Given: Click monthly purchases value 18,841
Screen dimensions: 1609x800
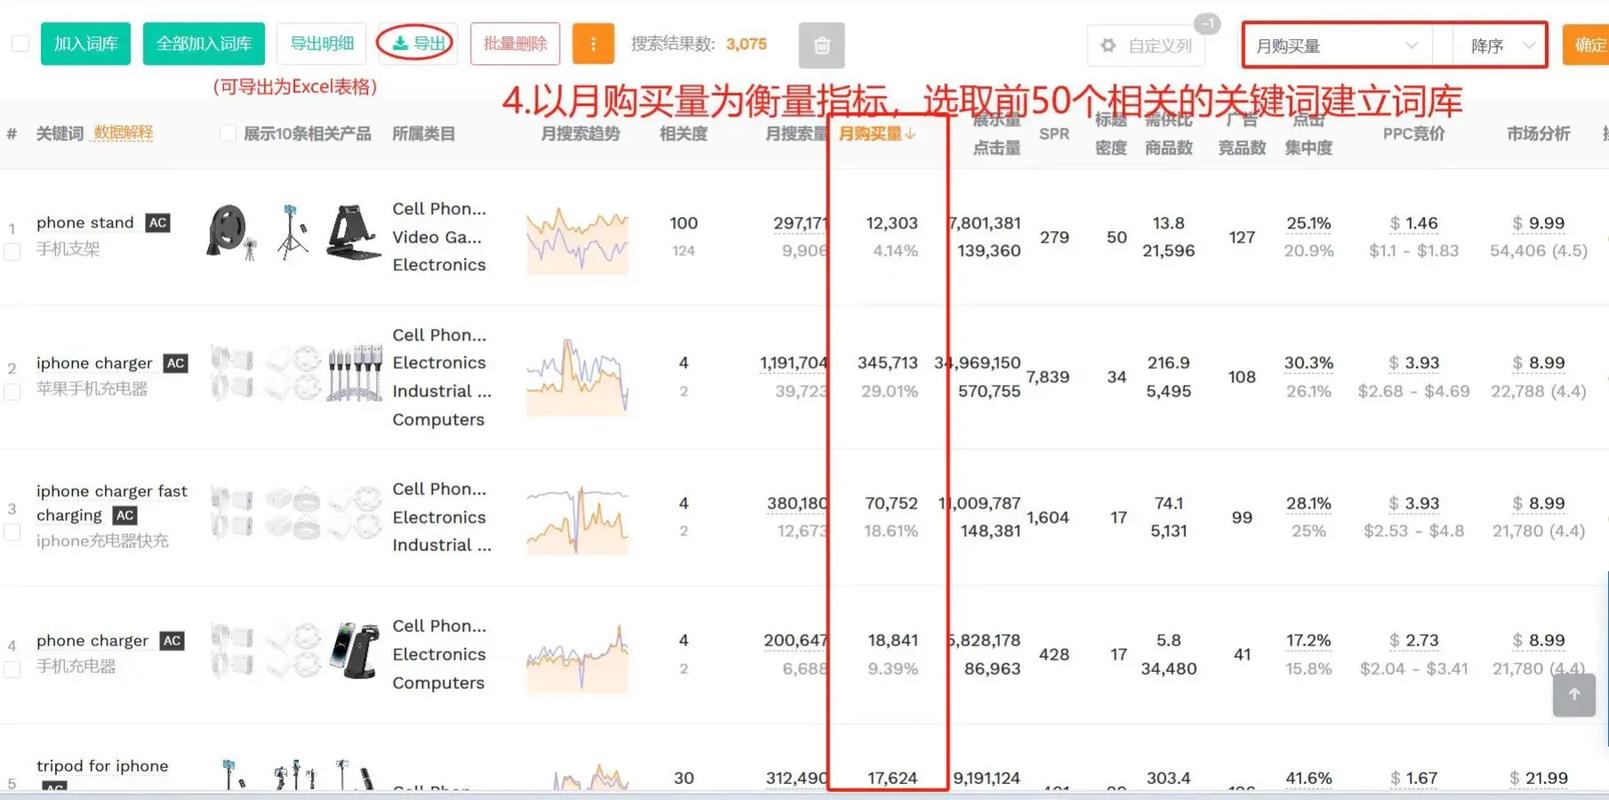Looking at the screenshot, I should [x=892, y=640].
